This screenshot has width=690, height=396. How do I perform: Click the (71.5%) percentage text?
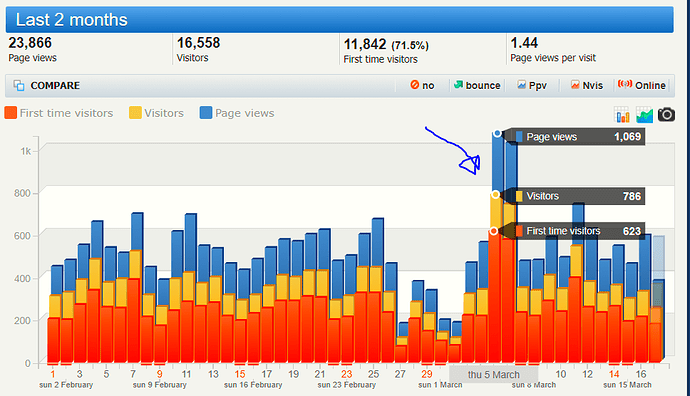click(410, 46)
